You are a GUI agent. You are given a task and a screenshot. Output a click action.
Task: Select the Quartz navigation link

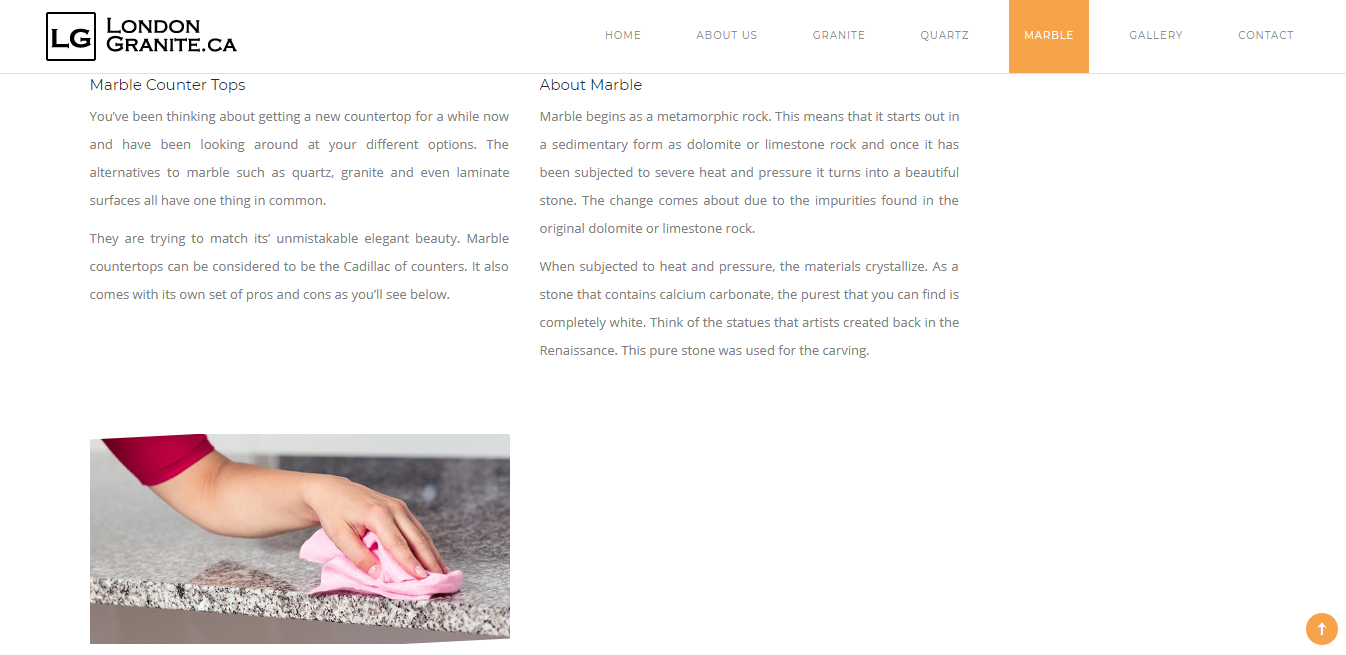(945, 35)
